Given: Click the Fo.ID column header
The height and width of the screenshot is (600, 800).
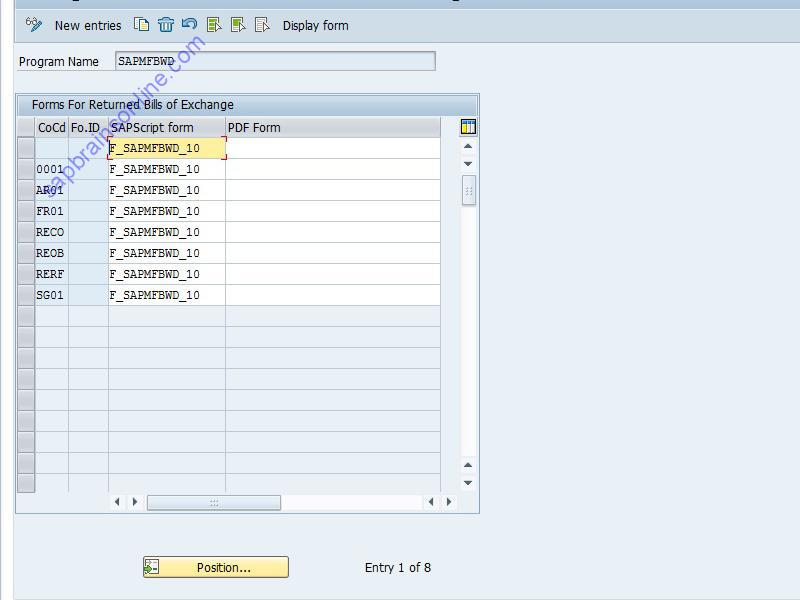Looking at the screenshot, I should click(x=88, y=128).
